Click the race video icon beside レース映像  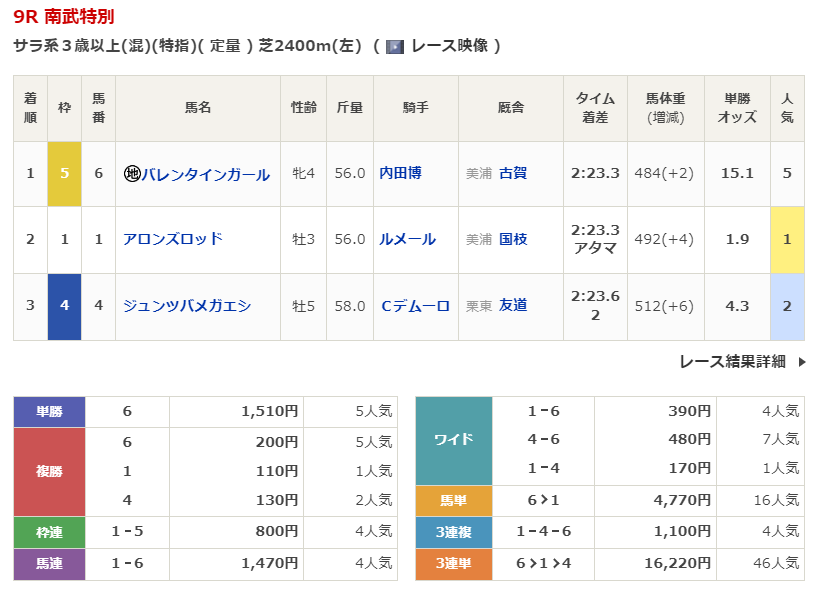[395, 47]
